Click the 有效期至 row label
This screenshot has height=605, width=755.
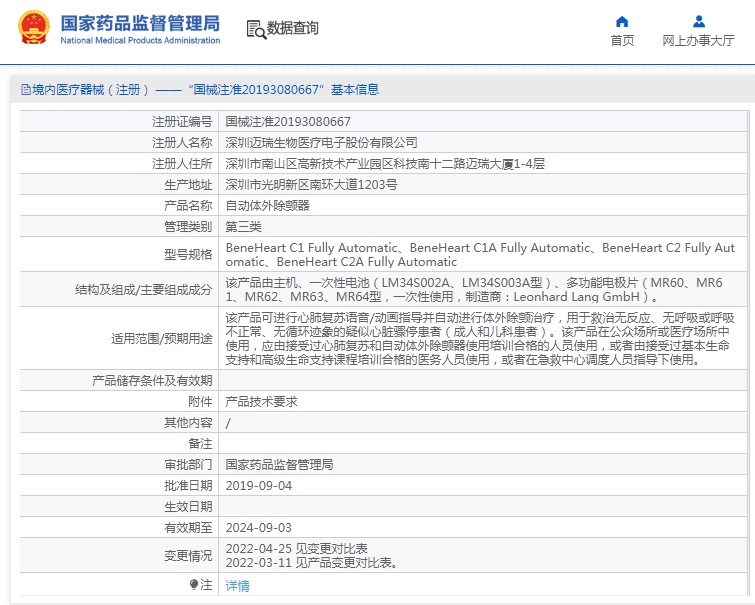(x=188, y=527)
